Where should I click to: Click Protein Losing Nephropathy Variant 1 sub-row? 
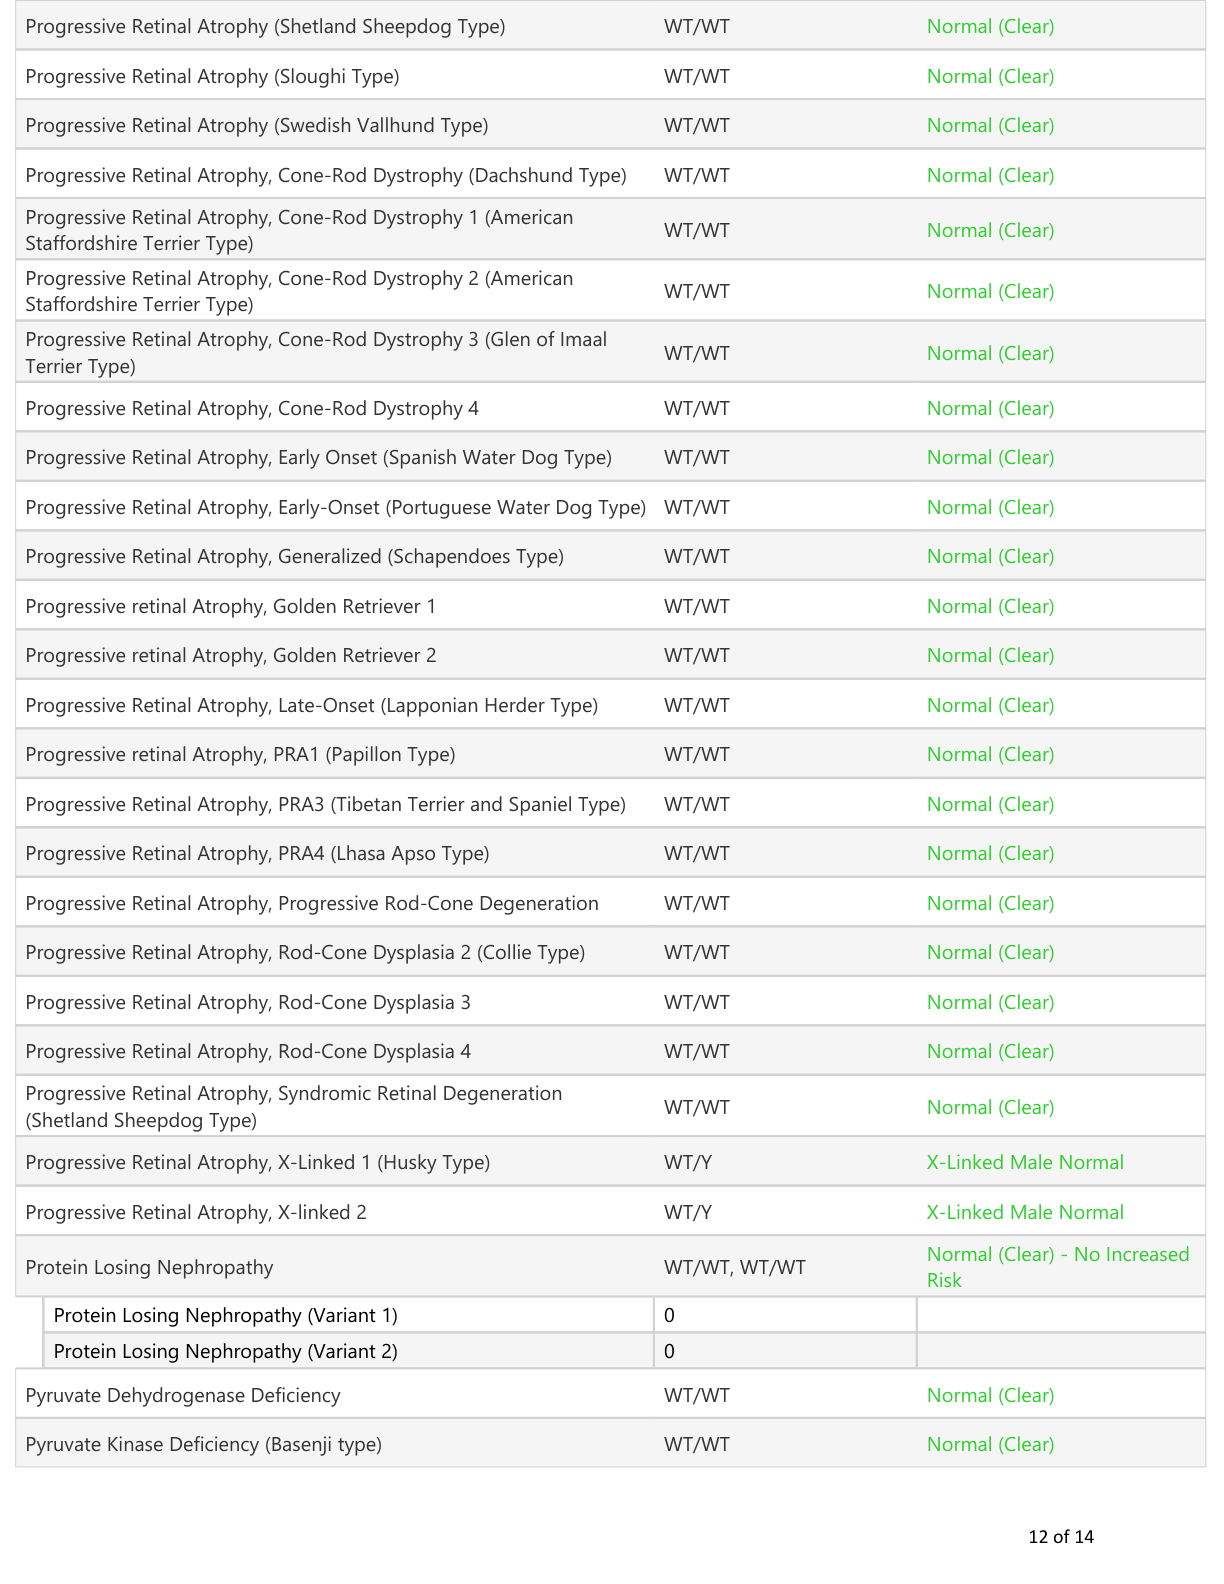coord(625,1315)
